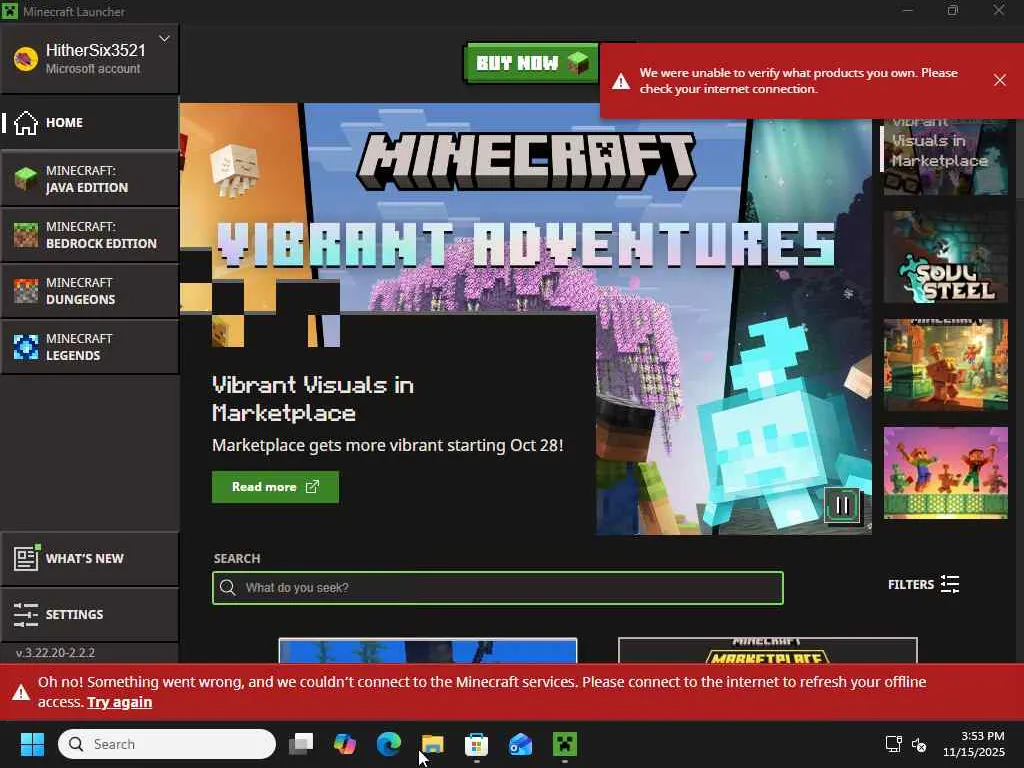Open Task View from taskbar
The height and width of the screenshot is (768, 1024).
(301, 744)
